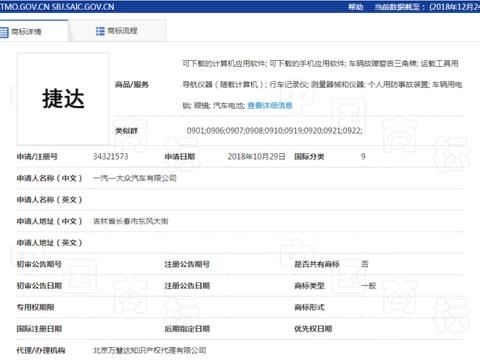Click the 商标详情 tab icon
The height and width of the screenshot is (360, 480).
pyautogui.click(x=4, y=32)
